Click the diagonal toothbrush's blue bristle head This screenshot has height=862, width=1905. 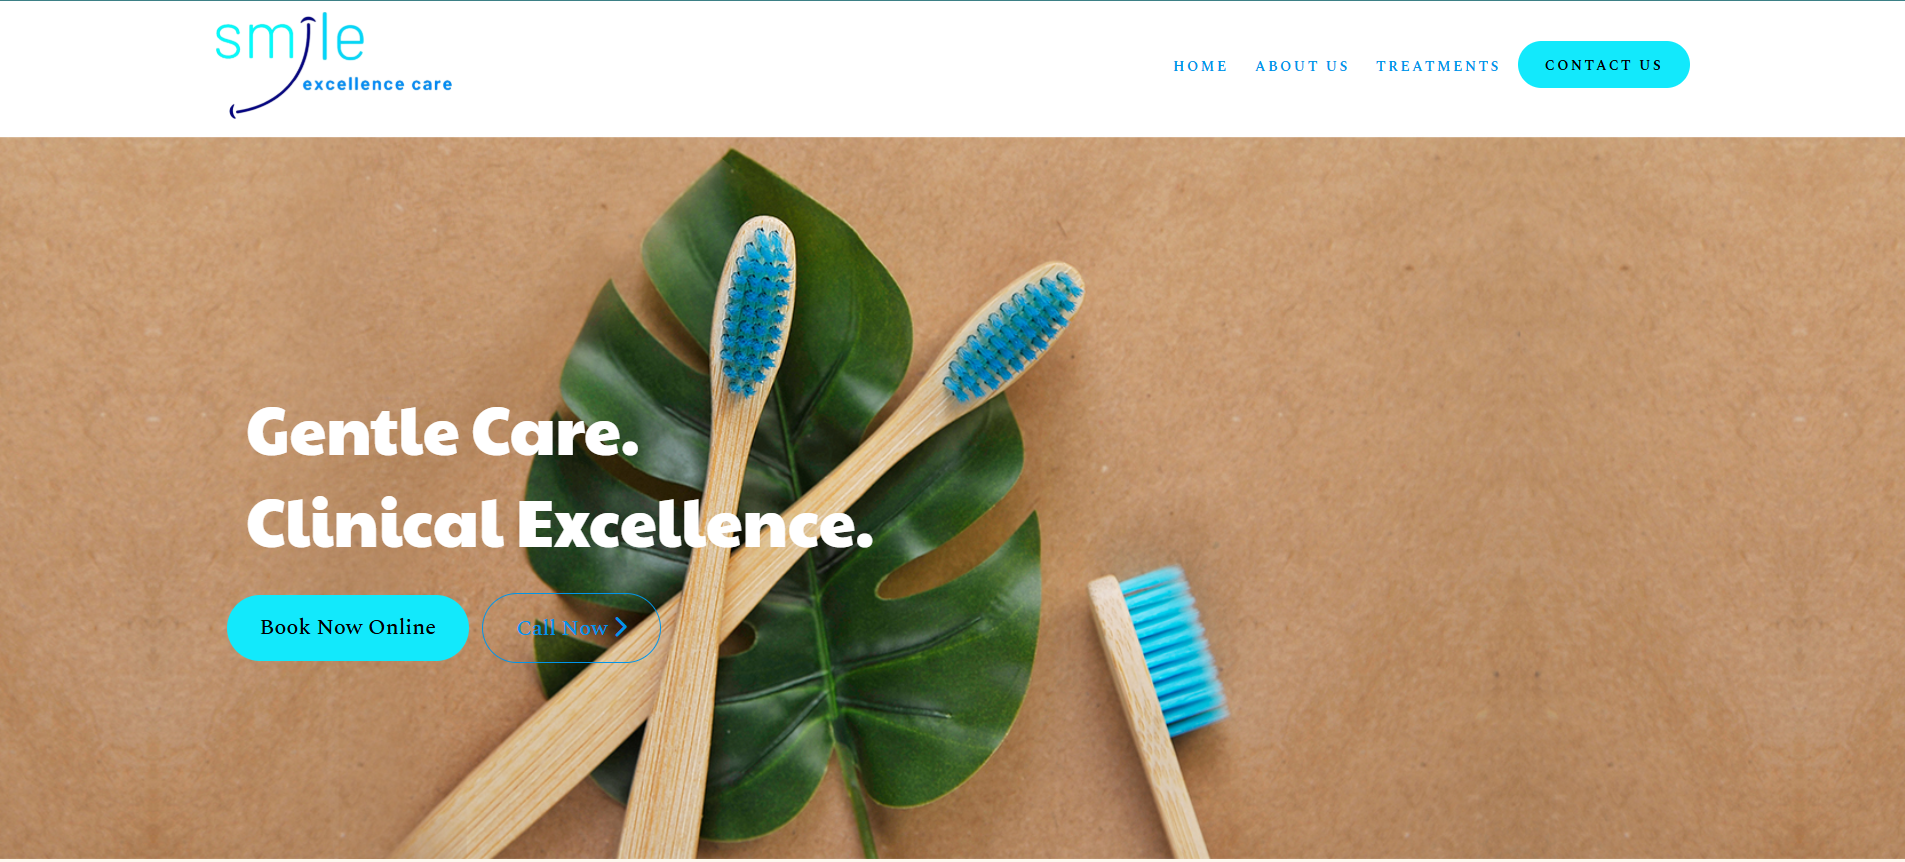click(1014, 335)
